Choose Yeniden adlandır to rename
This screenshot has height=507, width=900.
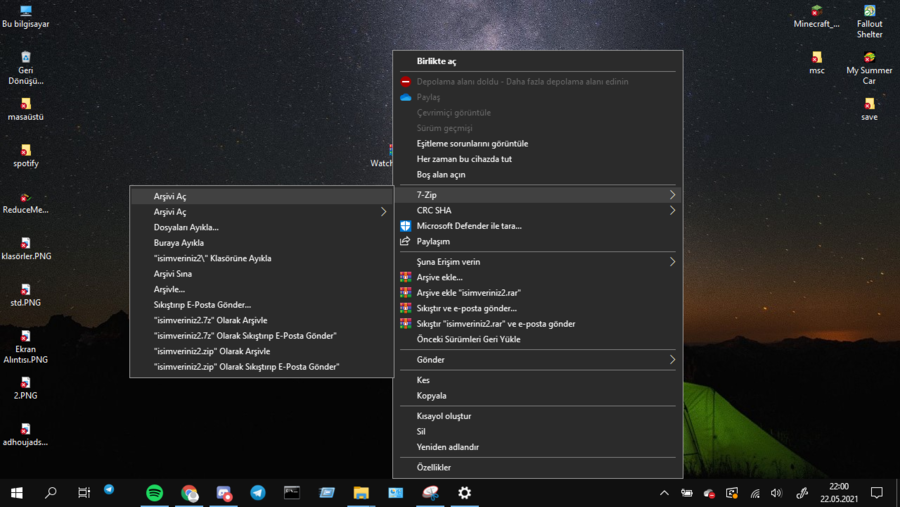[x=448, y=447]
